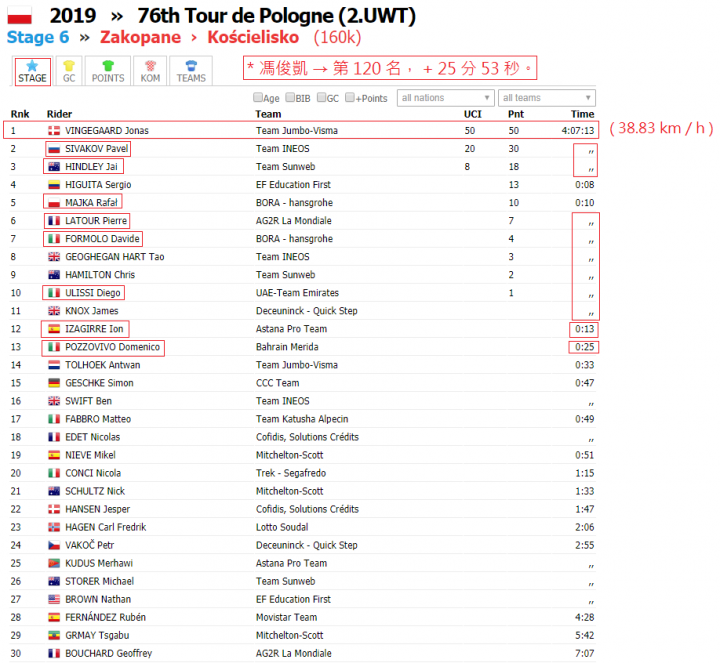The height and width of the screenshot is (663, 720).
Task: Click Colombia flag beside HIGUITA Sergio
Action: [54, 185]
